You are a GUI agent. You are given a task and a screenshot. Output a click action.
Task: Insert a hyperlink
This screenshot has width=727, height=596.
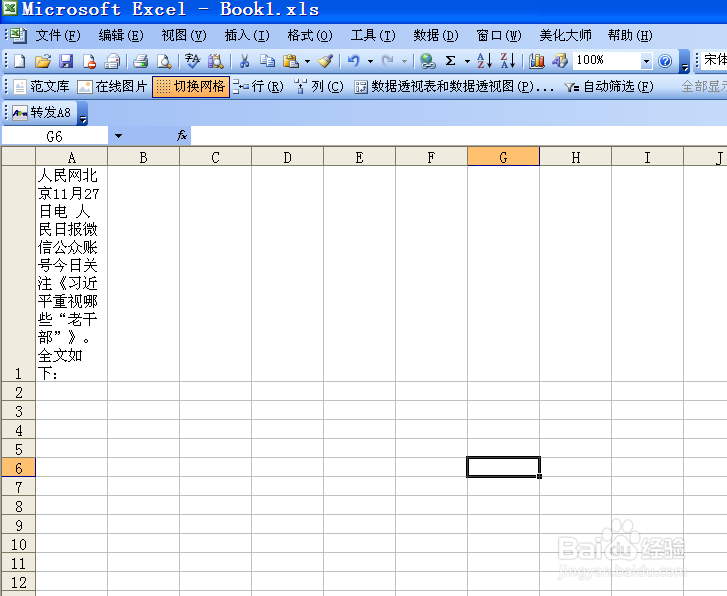[x=427, y=61]
